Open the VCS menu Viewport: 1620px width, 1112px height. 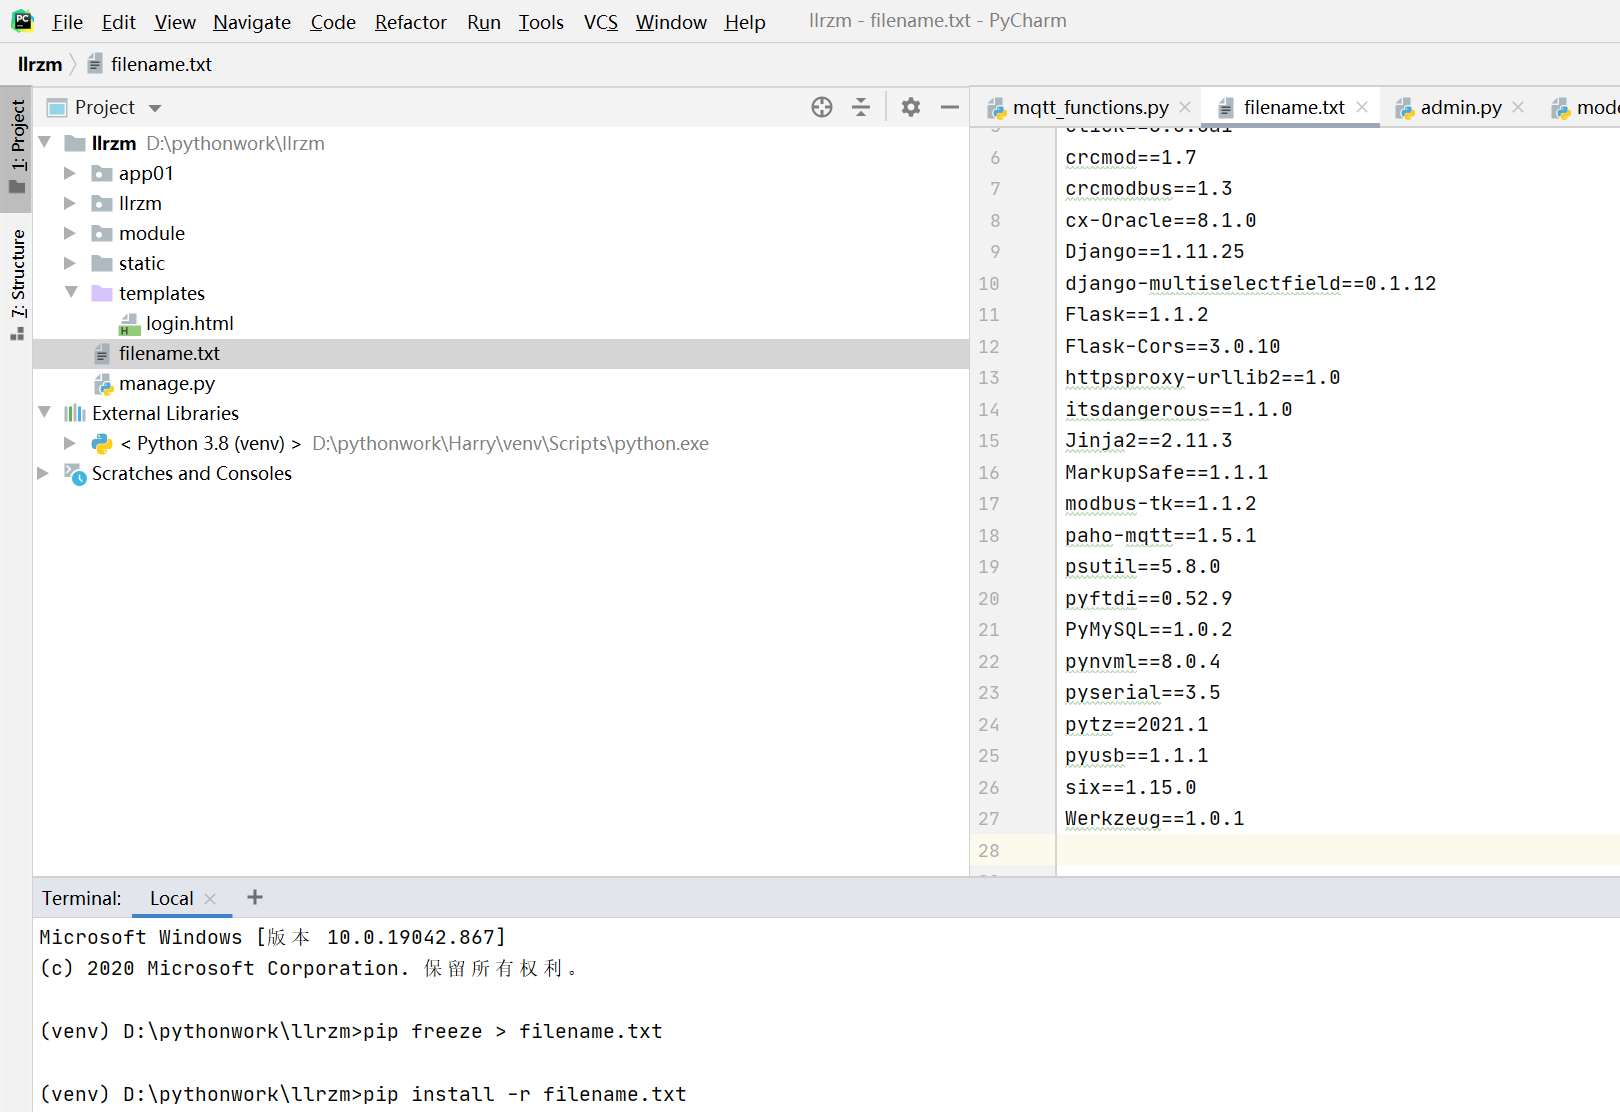(600, 21)
